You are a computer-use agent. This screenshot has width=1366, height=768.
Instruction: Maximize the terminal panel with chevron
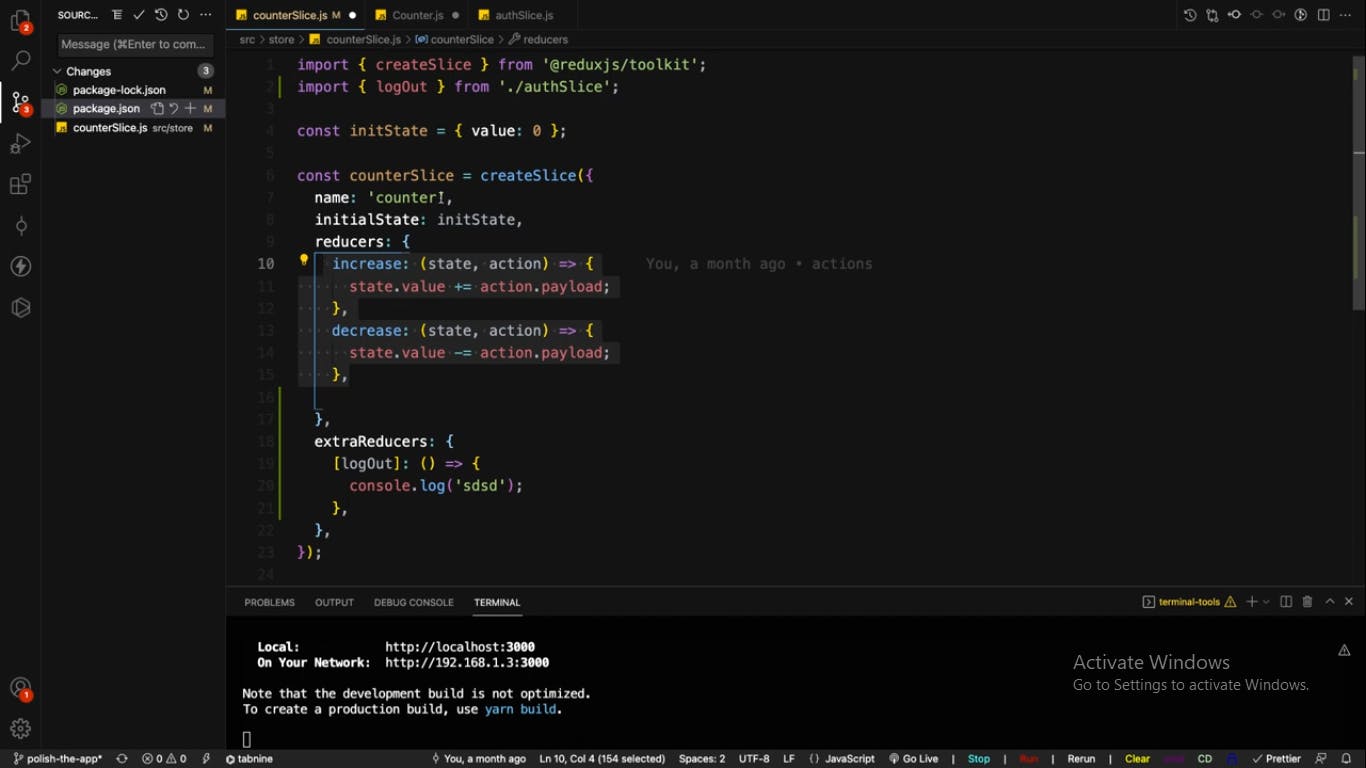(x=1329, y=602)
